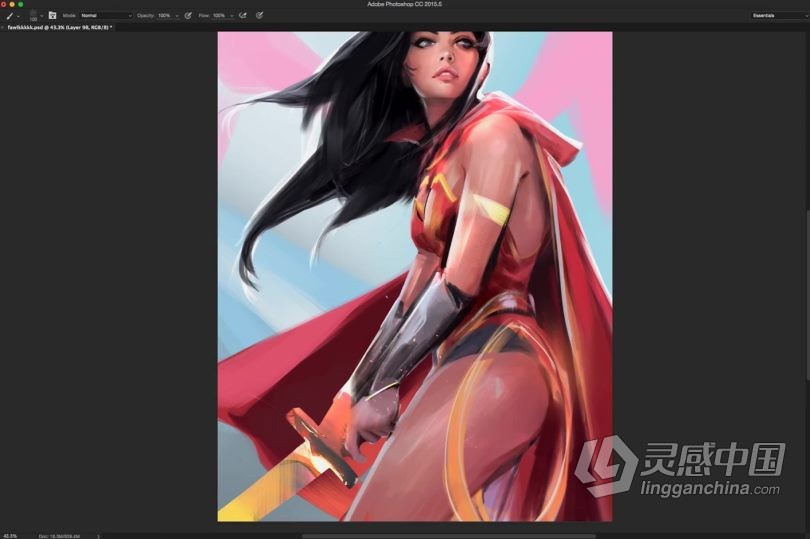Expand the Flow slider arrow
The image size is (810, 539).
click(232, 16)
